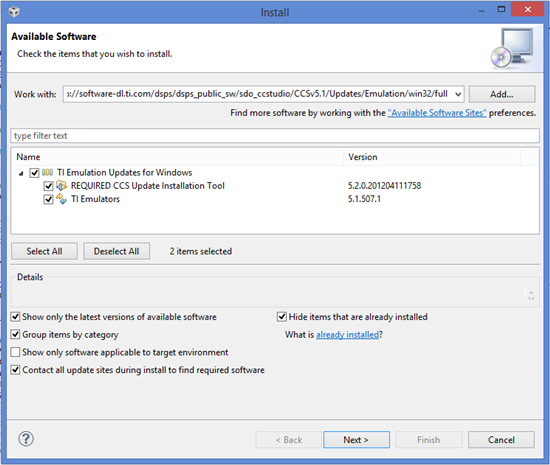Select TI Emulation Updates for Windows row

[125, 173]
